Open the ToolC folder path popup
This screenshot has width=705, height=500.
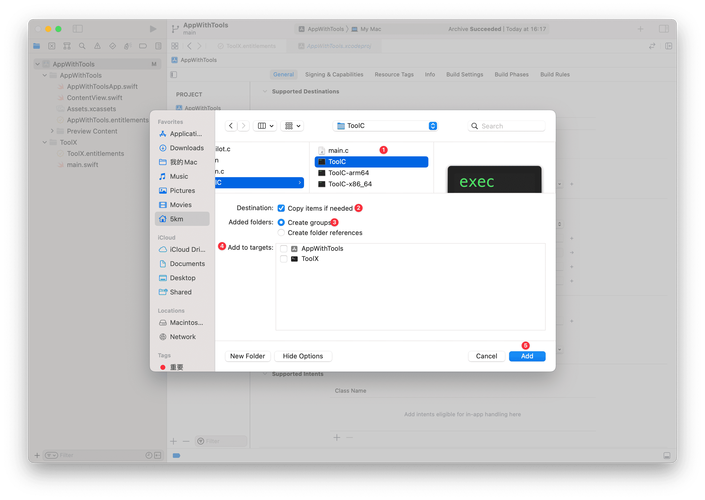(x=386, y=126)
